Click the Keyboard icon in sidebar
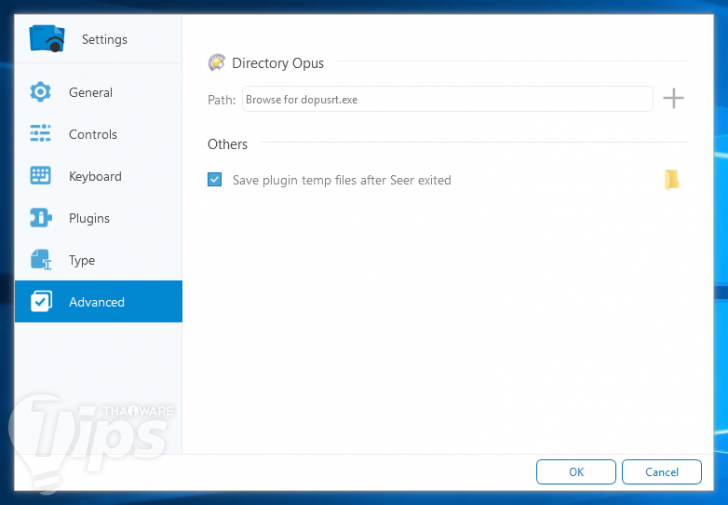The height and width of the screenshot is (505, 728). tap(40, 175)
